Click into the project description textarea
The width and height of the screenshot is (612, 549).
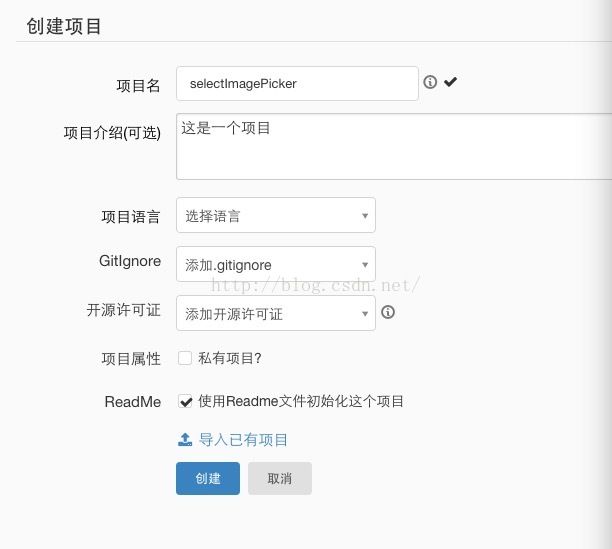click(394, 146)
